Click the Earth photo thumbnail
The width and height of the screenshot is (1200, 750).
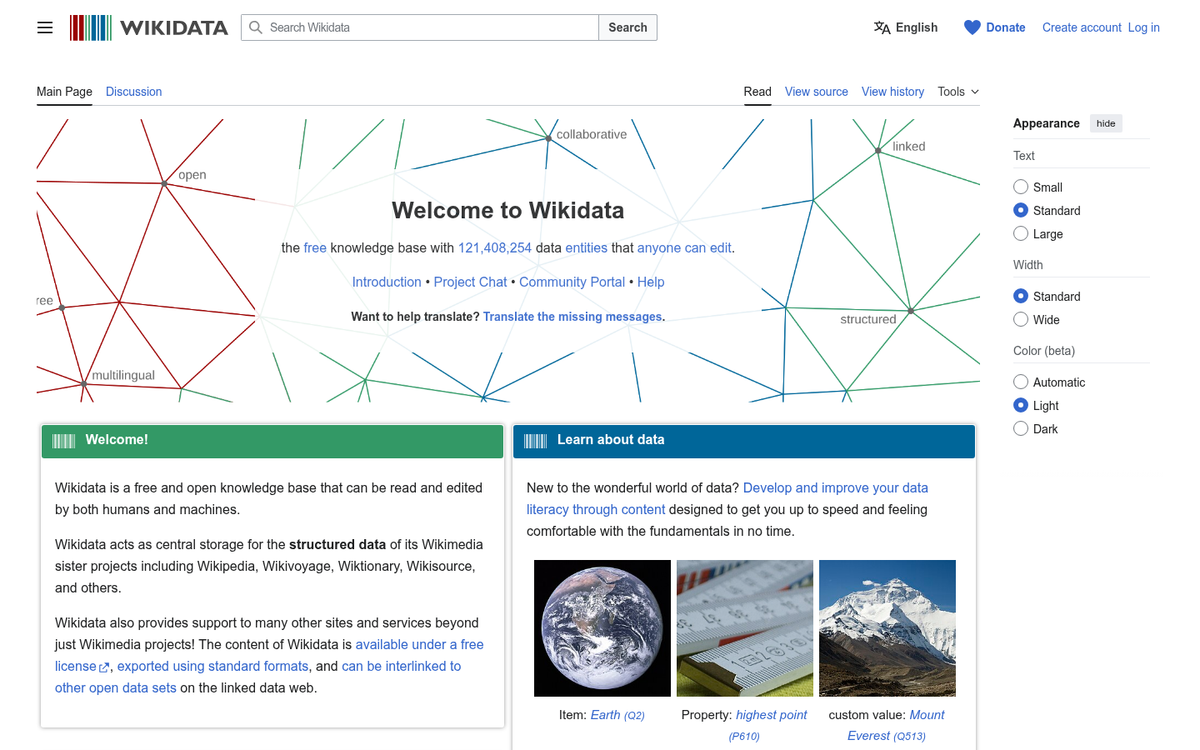coord(602,628)
